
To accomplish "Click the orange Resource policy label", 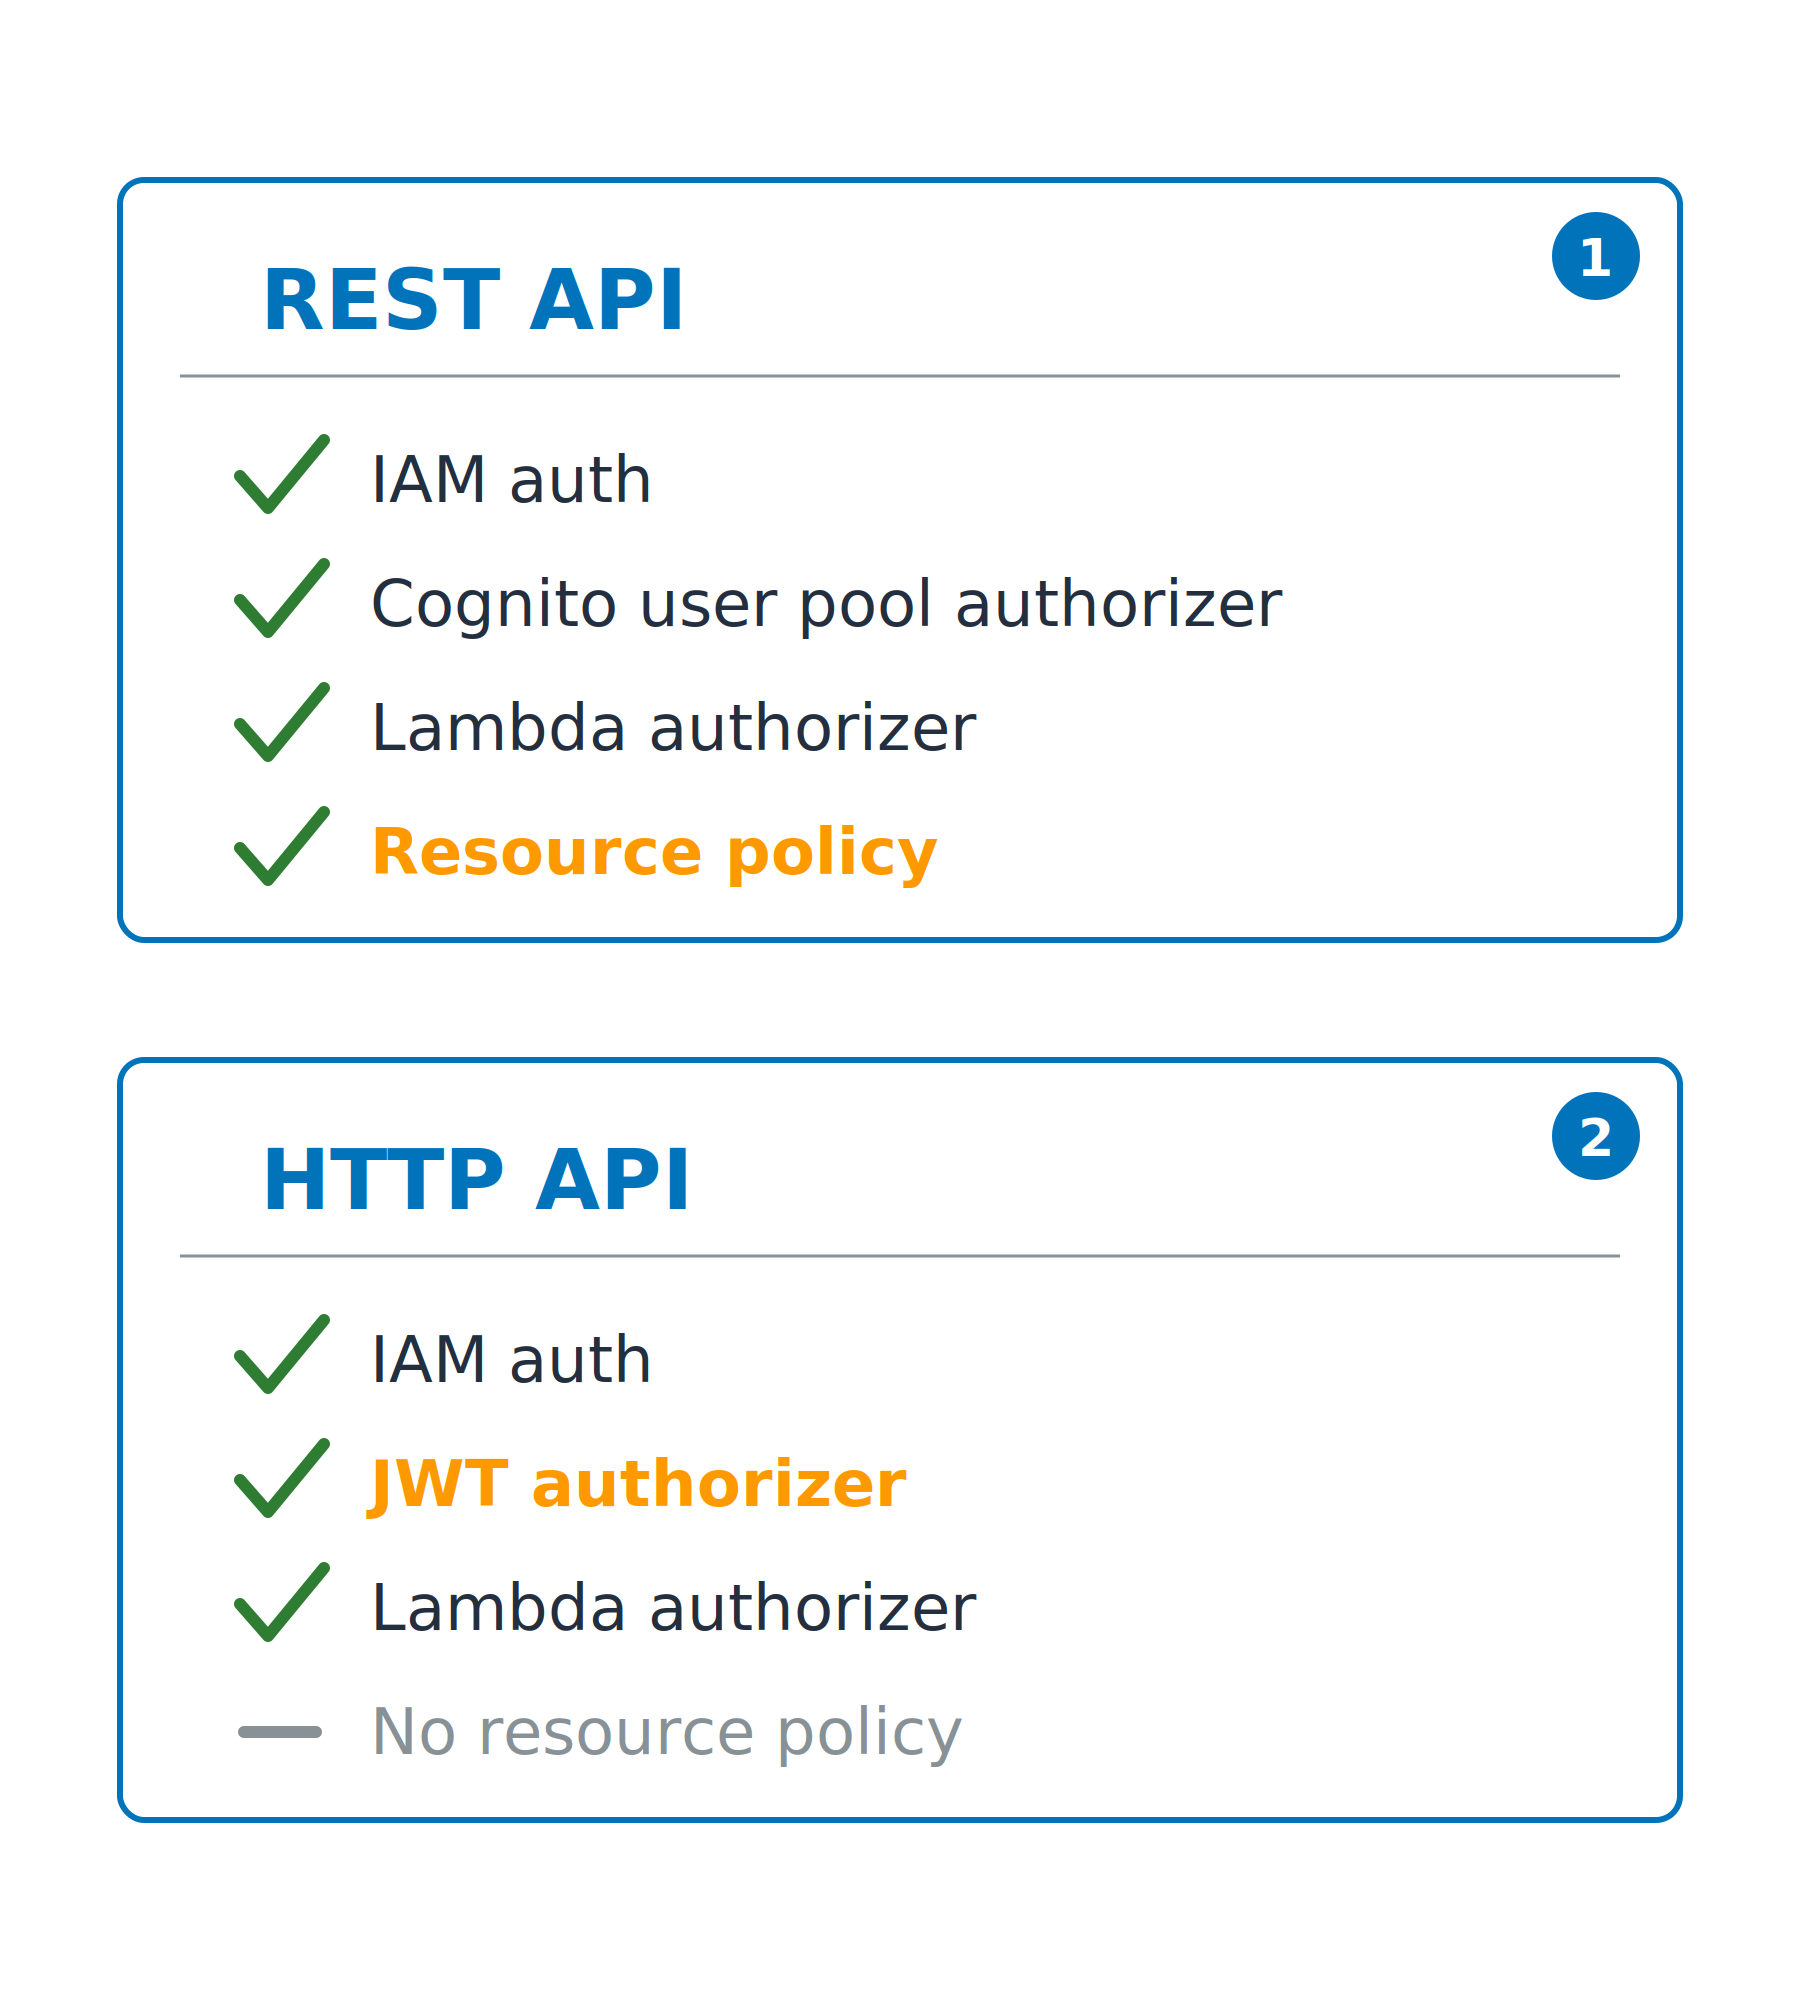I will tap(654, 853).
